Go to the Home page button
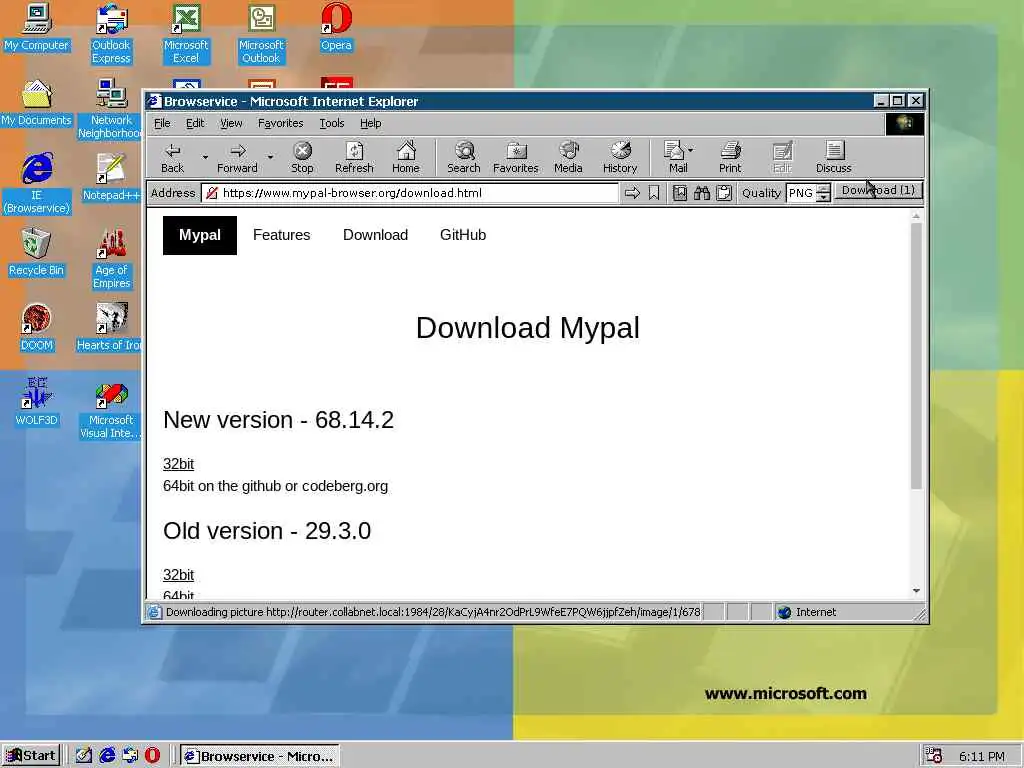 pos(406,157)
